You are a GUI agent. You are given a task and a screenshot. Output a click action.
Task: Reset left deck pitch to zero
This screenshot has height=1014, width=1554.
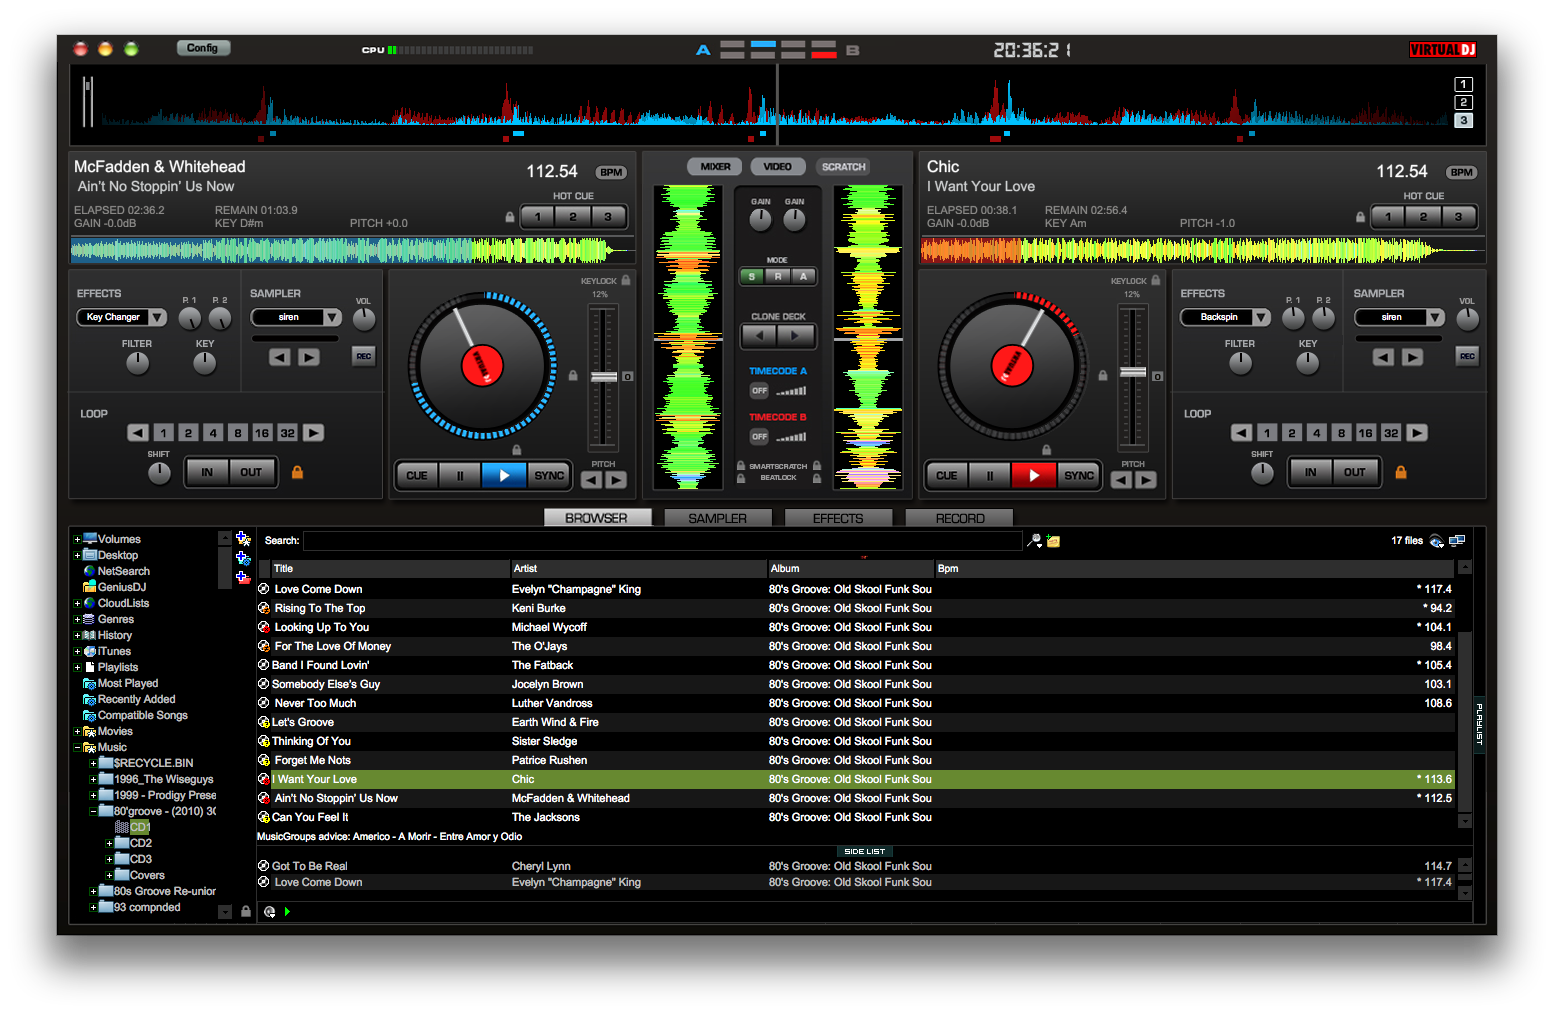click(x=628, y=377)
